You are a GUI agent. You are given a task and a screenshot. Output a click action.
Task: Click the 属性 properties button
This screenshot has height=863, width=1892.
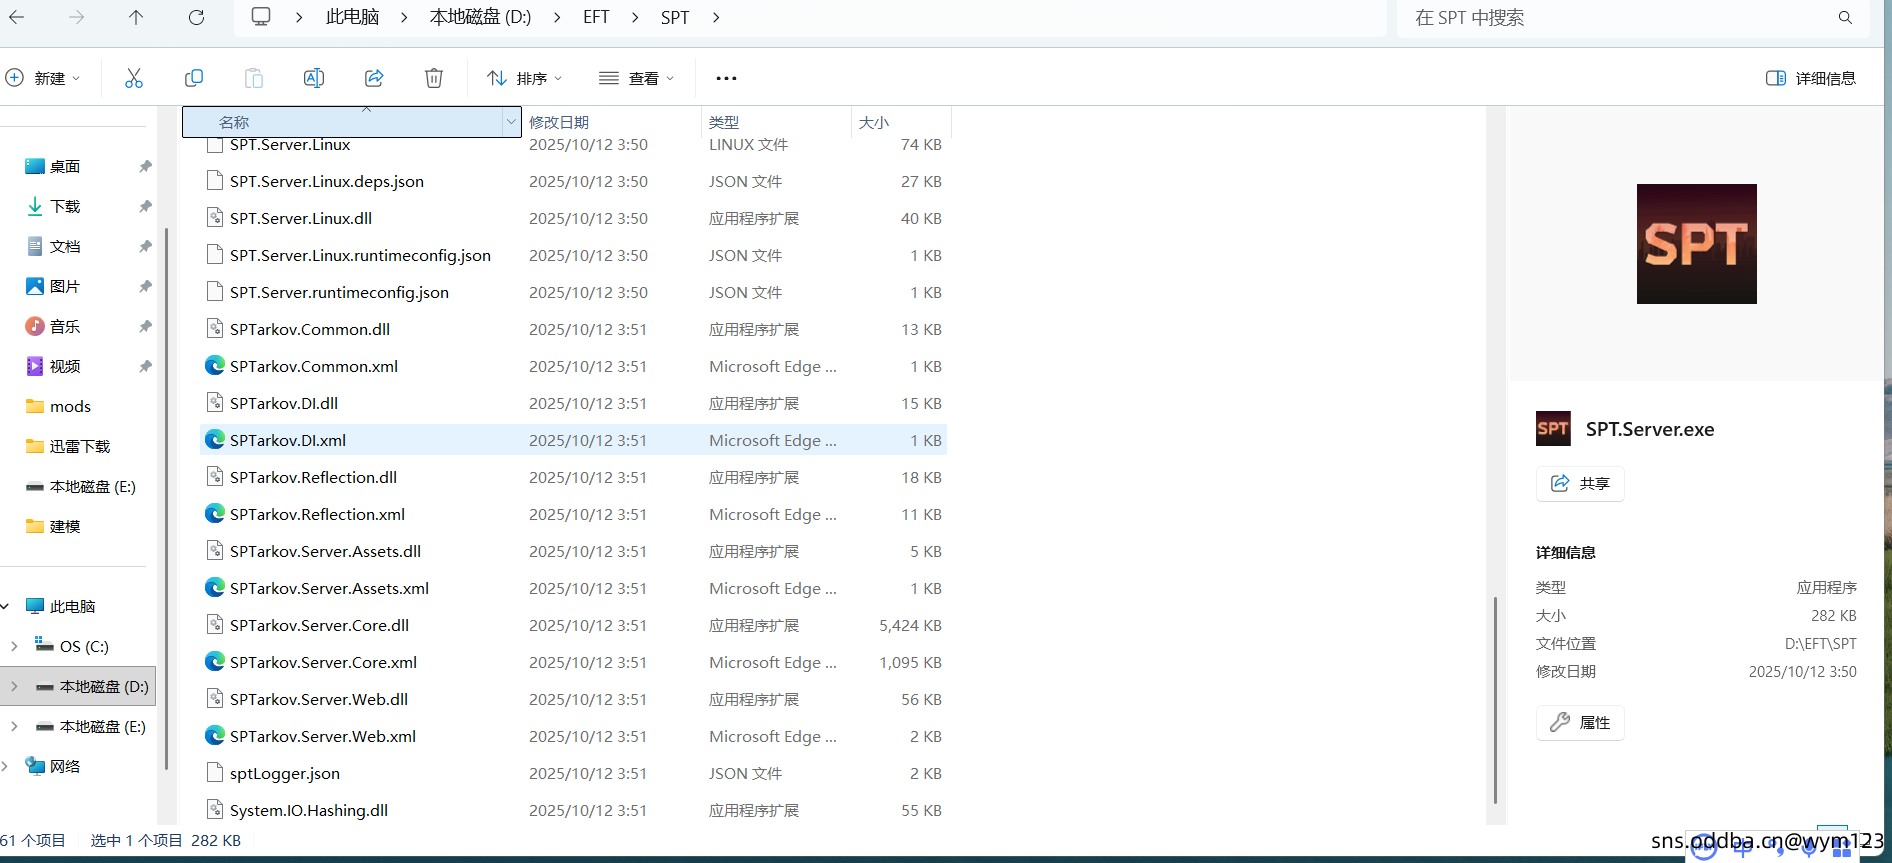(x=1580, y=723)
